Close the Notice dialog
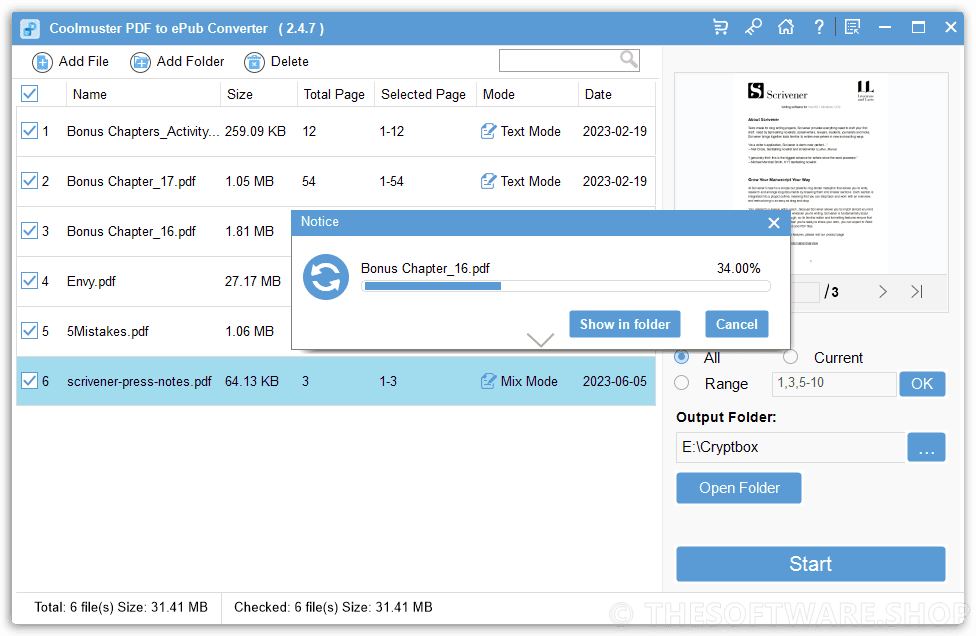This screenshot has height=636, width=976. coord(774,223)
